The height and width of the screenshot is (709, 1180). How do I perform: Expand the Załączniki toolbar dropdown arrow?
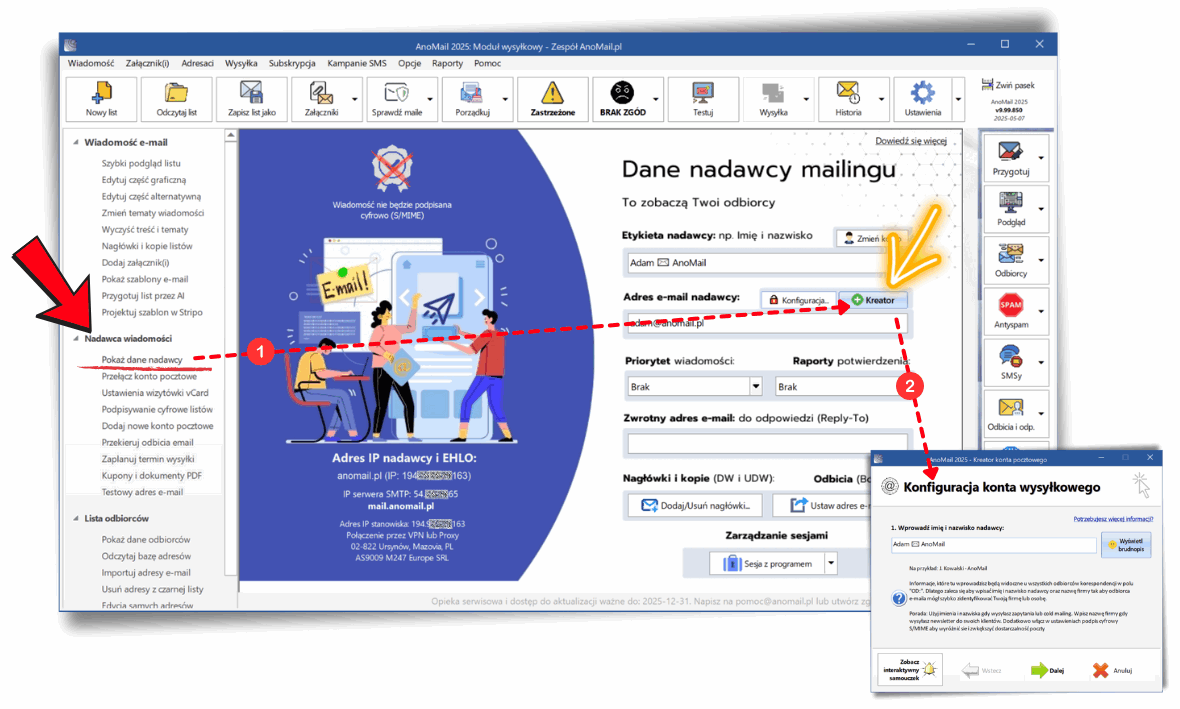[354, 99]
